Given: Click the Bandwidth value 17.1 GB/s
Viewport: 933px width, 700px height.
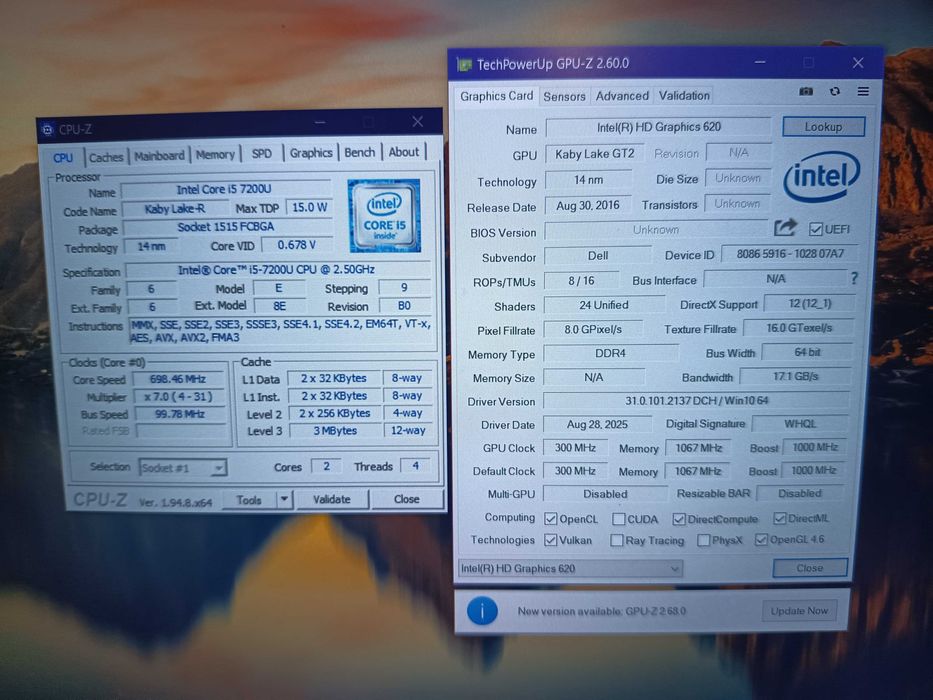Looking at the screenshot, I should (x=795, y=376).
